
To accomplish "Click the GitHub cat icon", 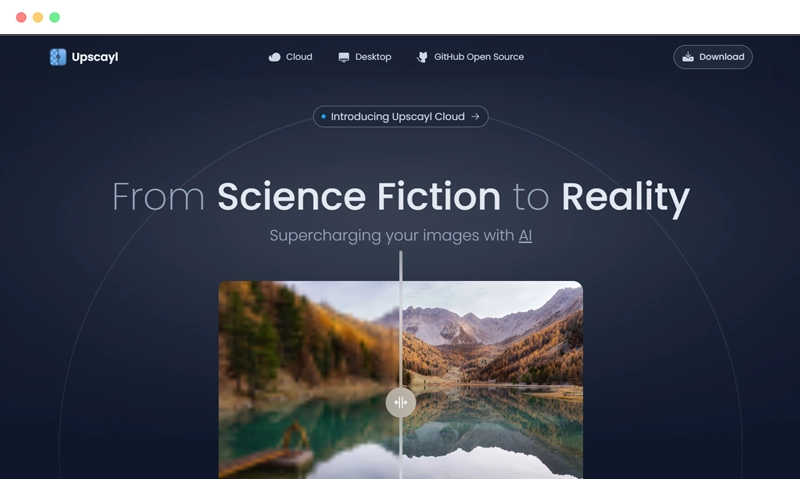I will point(422,57).
